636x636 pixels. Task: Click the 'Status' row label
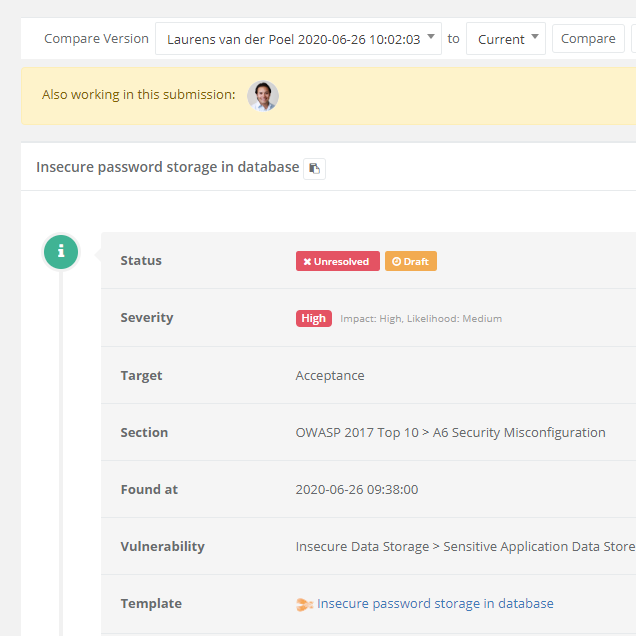click(141, 260)
